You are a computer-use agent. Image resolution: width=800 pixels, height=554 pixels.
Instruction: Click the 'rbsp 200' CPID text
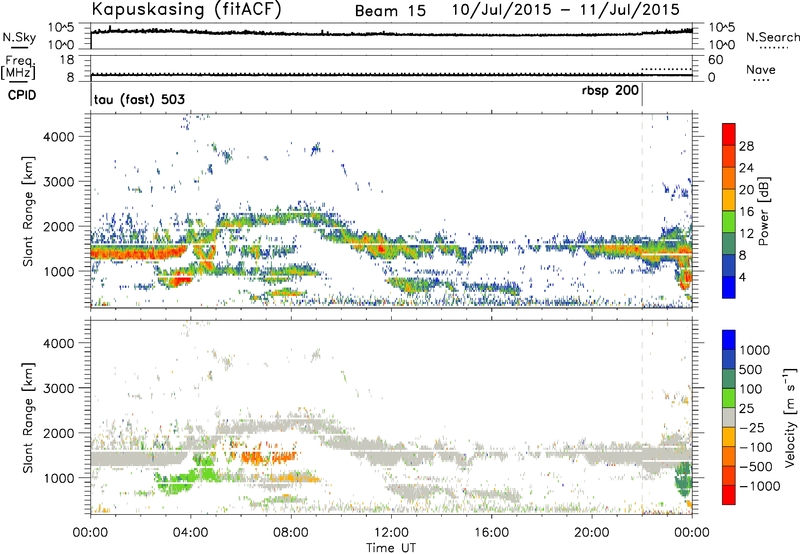[610, 91]
